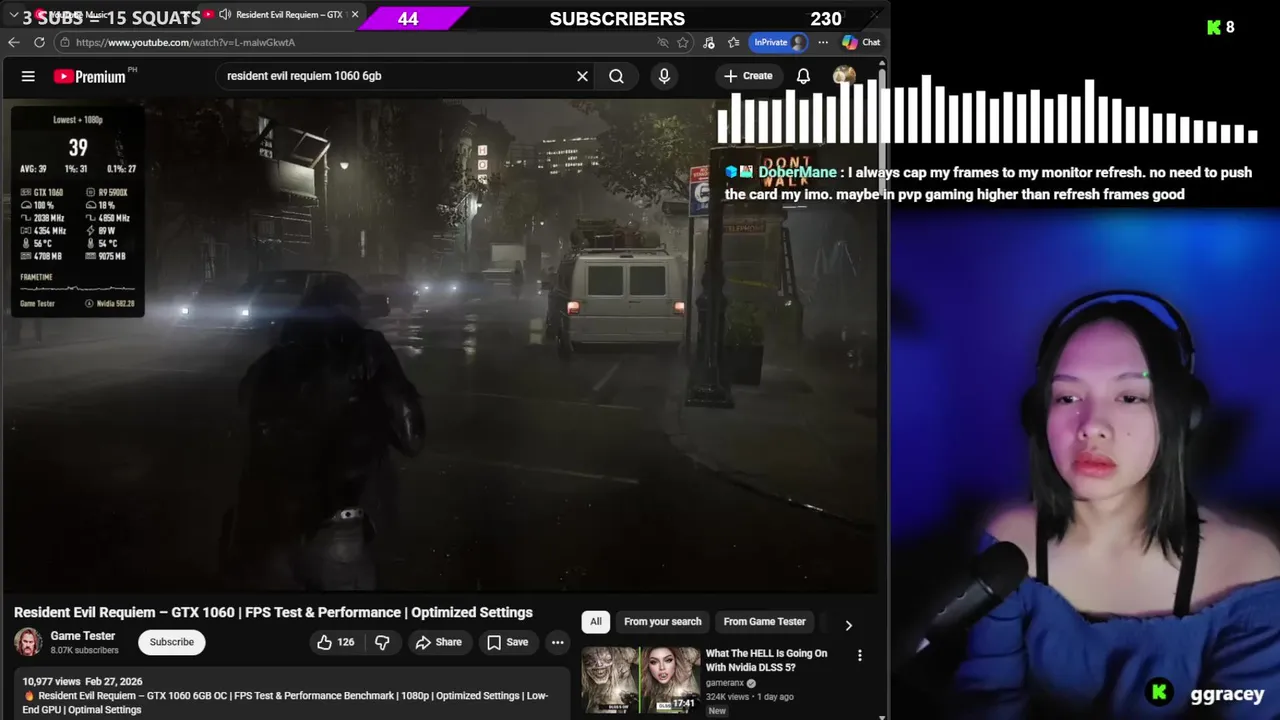
Task: Open more actions three-dot menu under the video
Action: click(558, 642)
